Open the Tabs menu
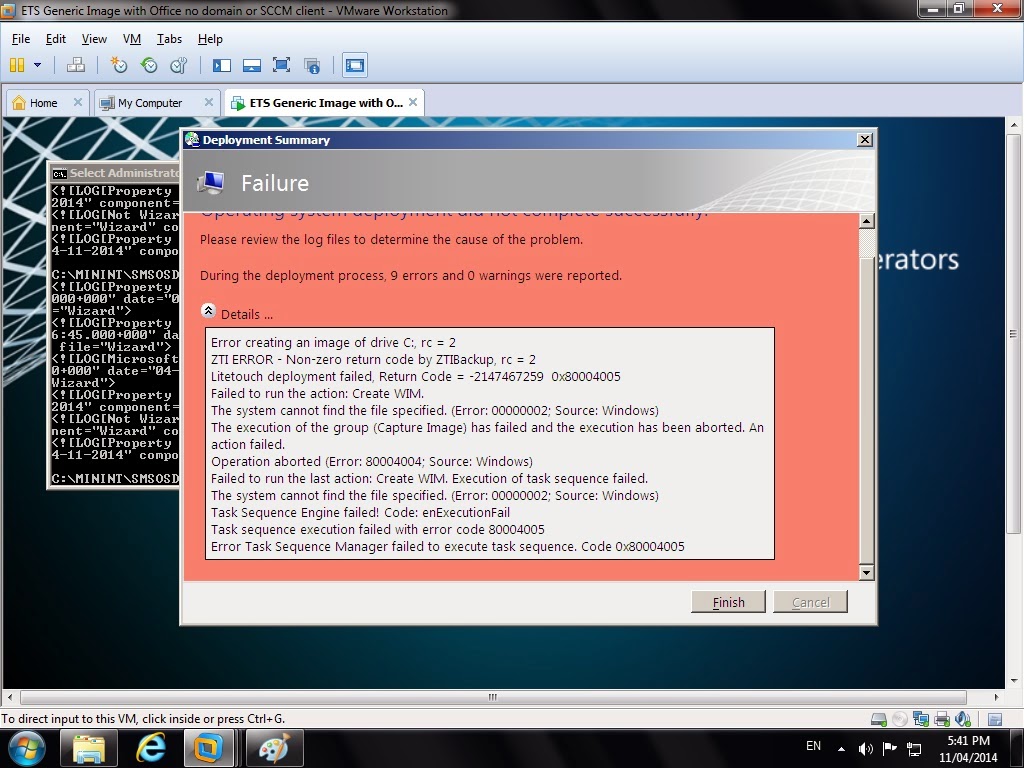Viewport: 1024px width, 768px height. click(169, 39)
